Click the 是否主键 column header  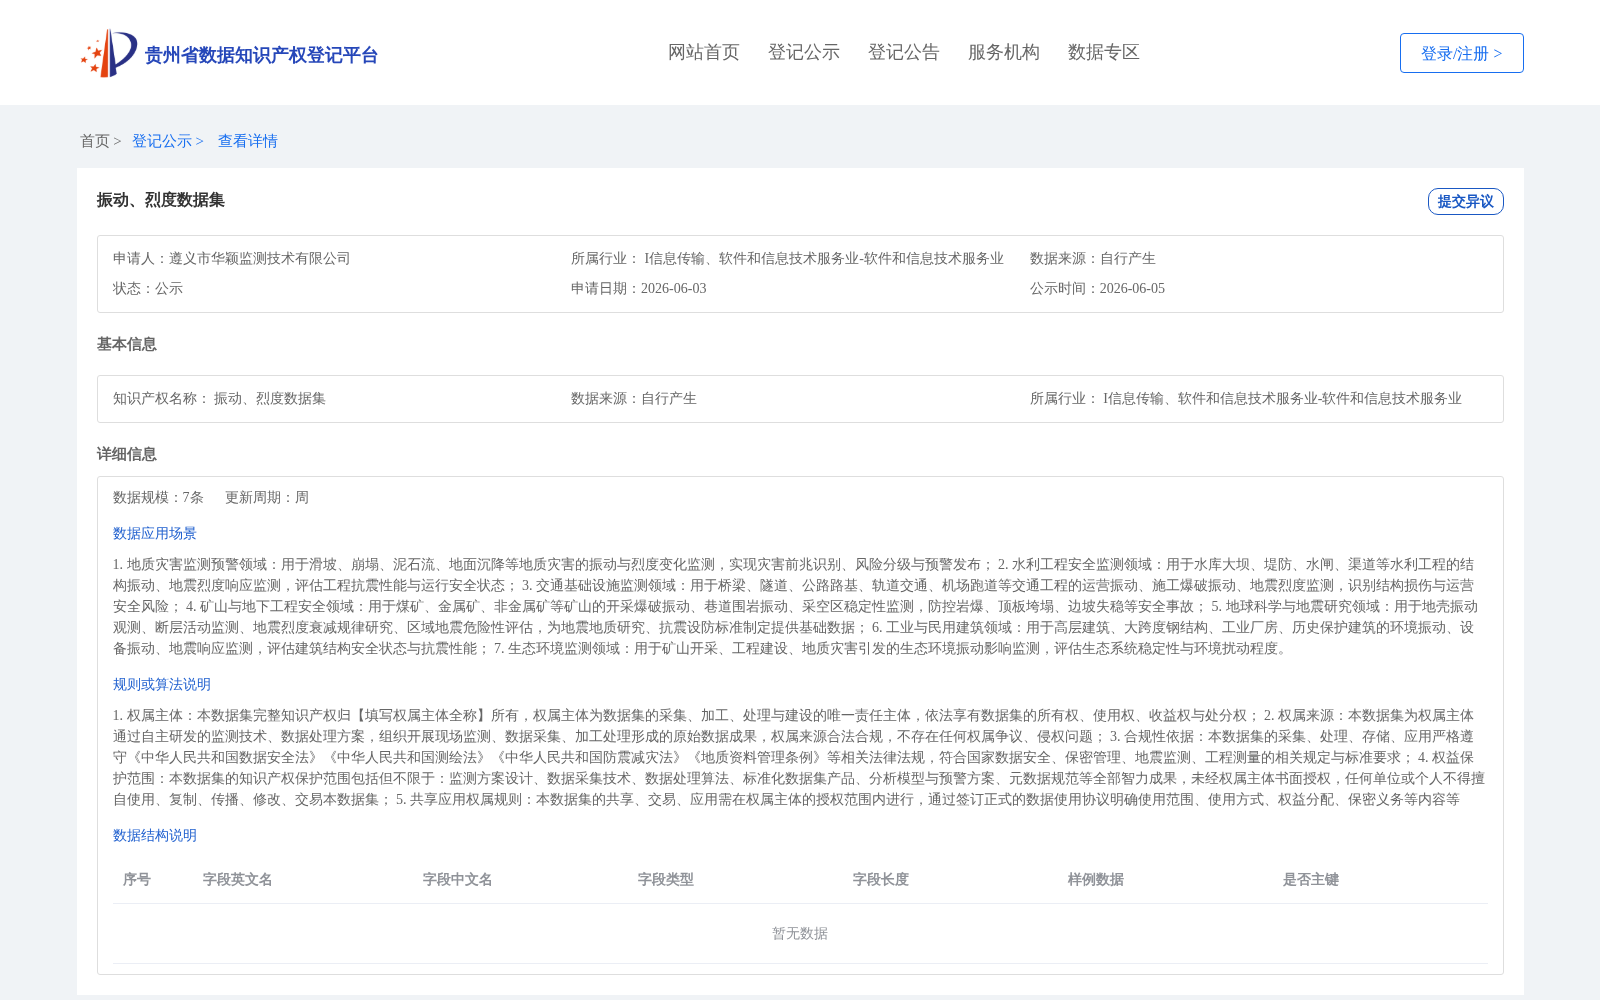(x=1311, y=879)
